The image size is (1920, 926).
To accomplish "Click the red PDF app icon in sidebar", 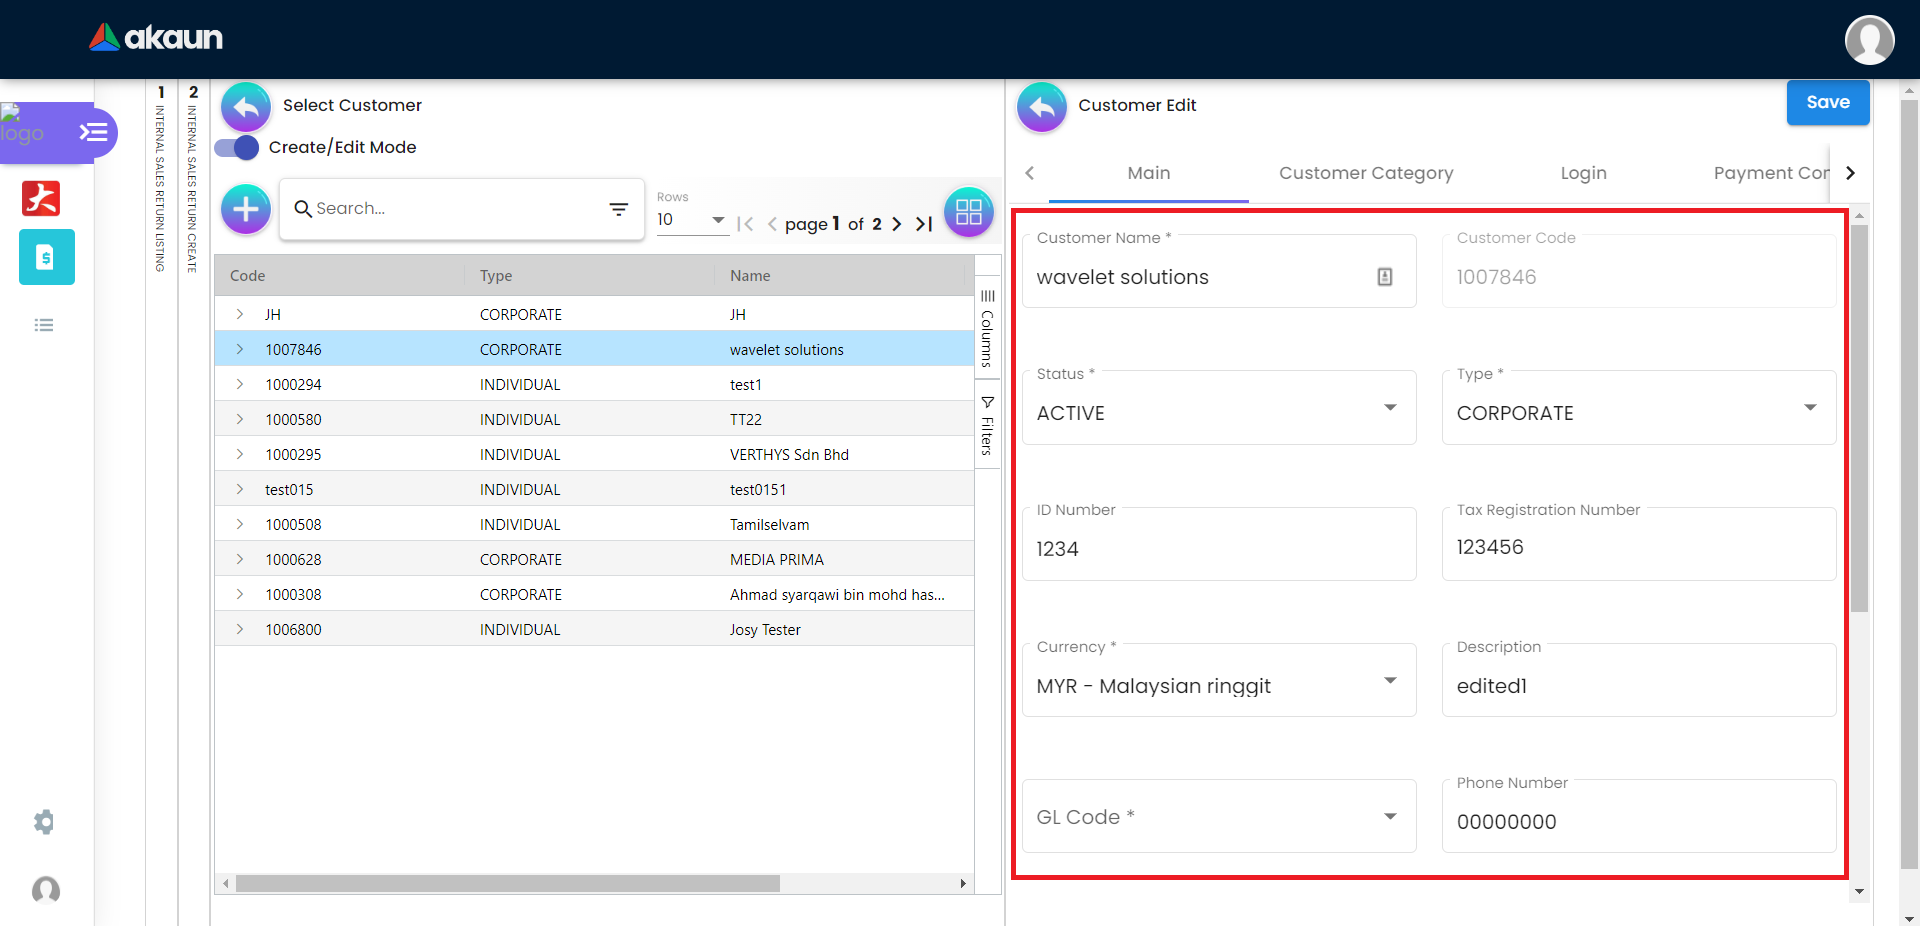I will tap(41, 198).
